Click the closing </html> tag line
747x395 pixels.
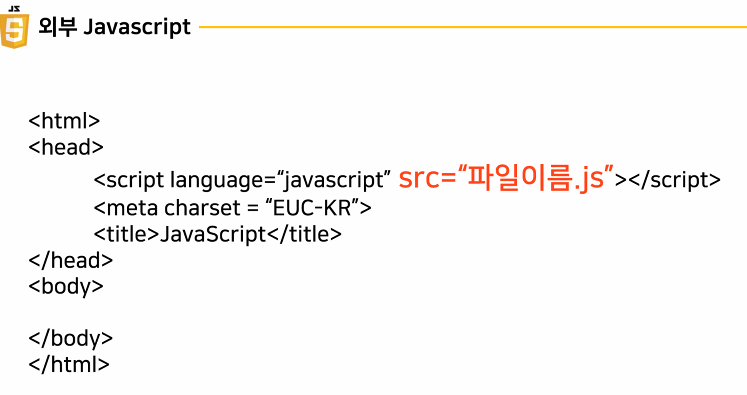69,365
